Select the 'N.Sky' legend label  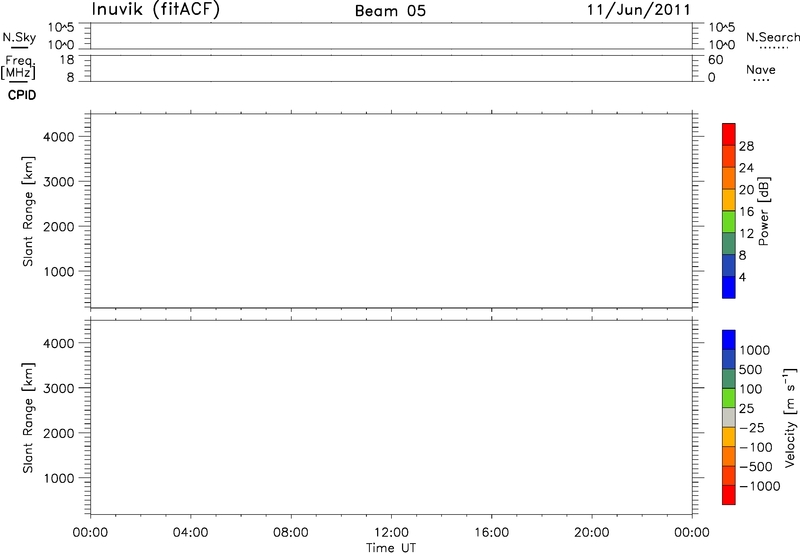tap(19, 37)
